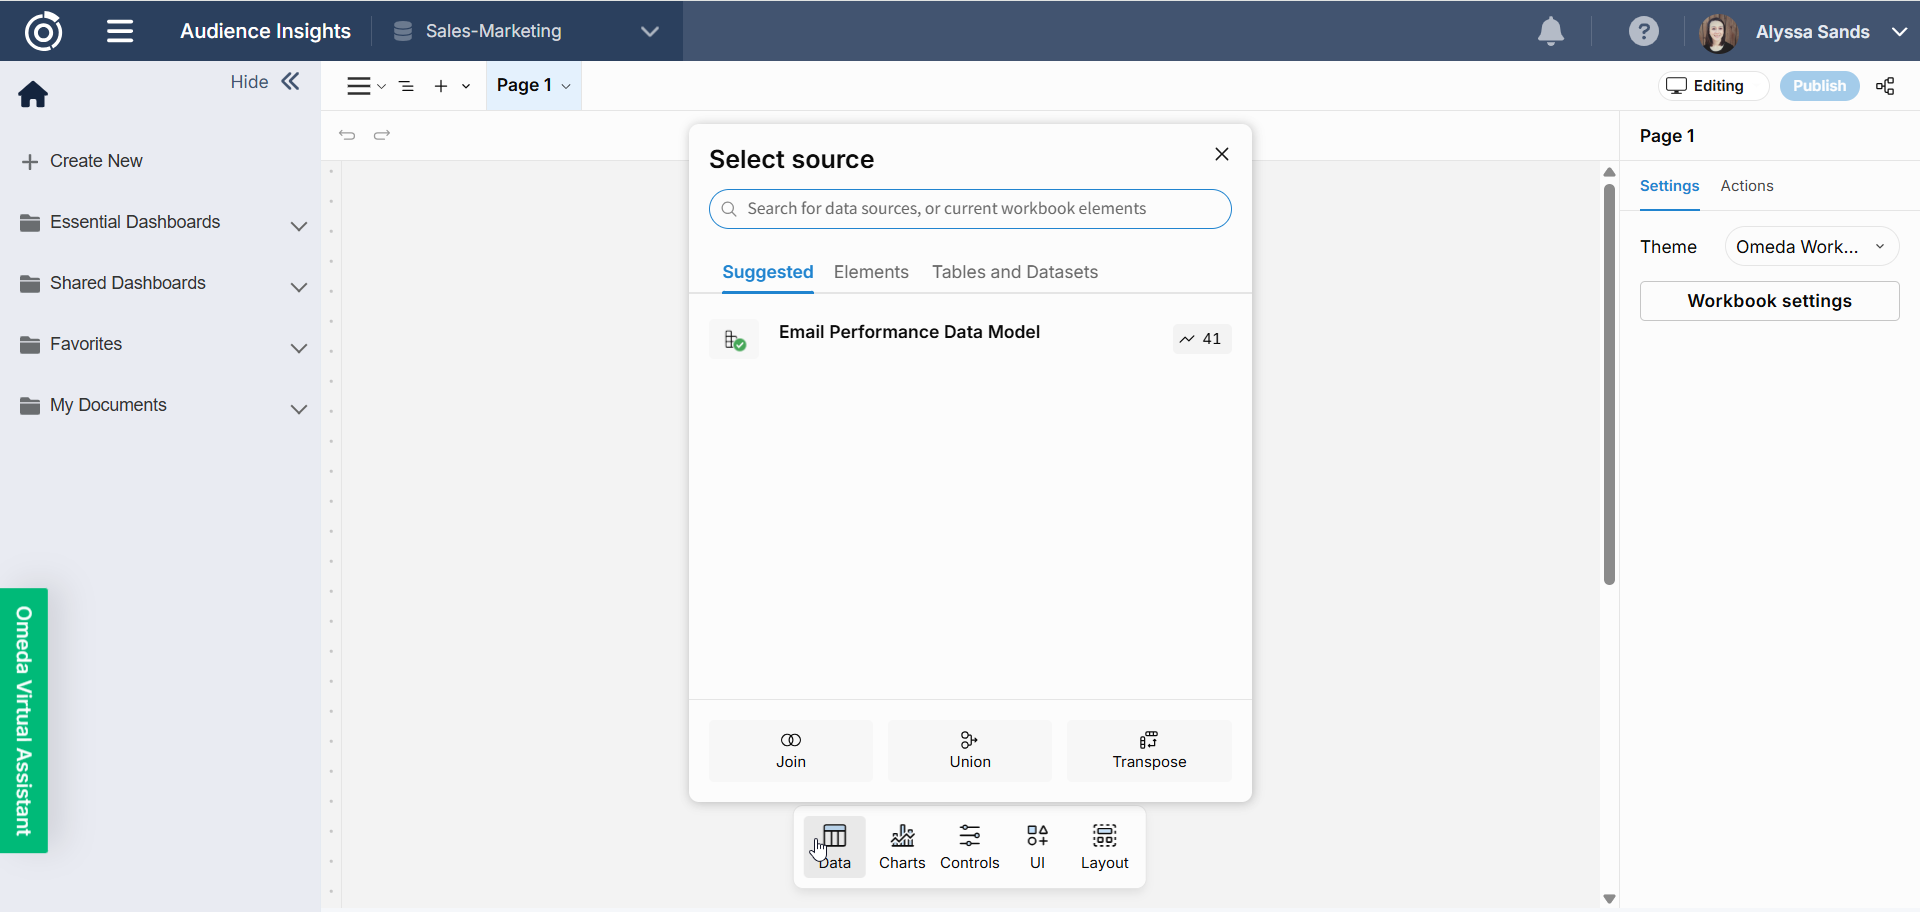Switch to the Tables and Datasets tab
This screenshot has width=1920, height=912.
(1014, 272)
